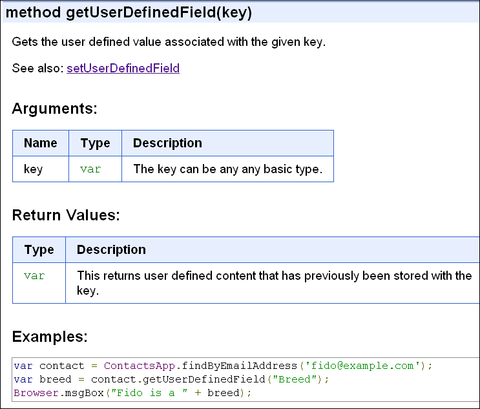Select the Return Values heading
The width and height of the screenshot is (480, 409).
tap(66, 215)
